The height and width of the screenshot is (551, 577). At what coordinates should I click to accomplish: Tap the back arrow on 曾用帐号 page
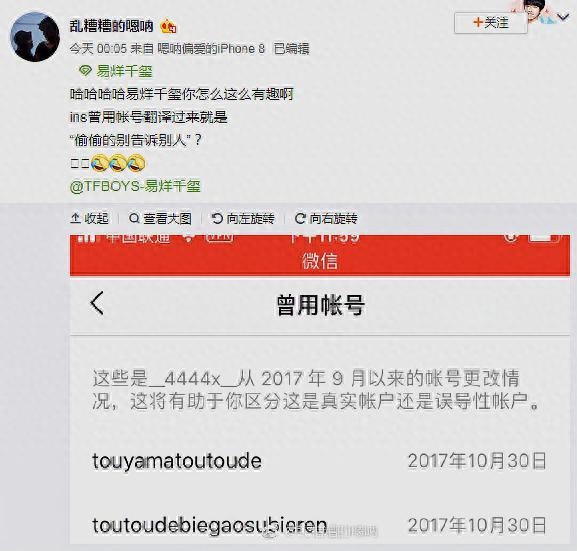pos(97,303)
